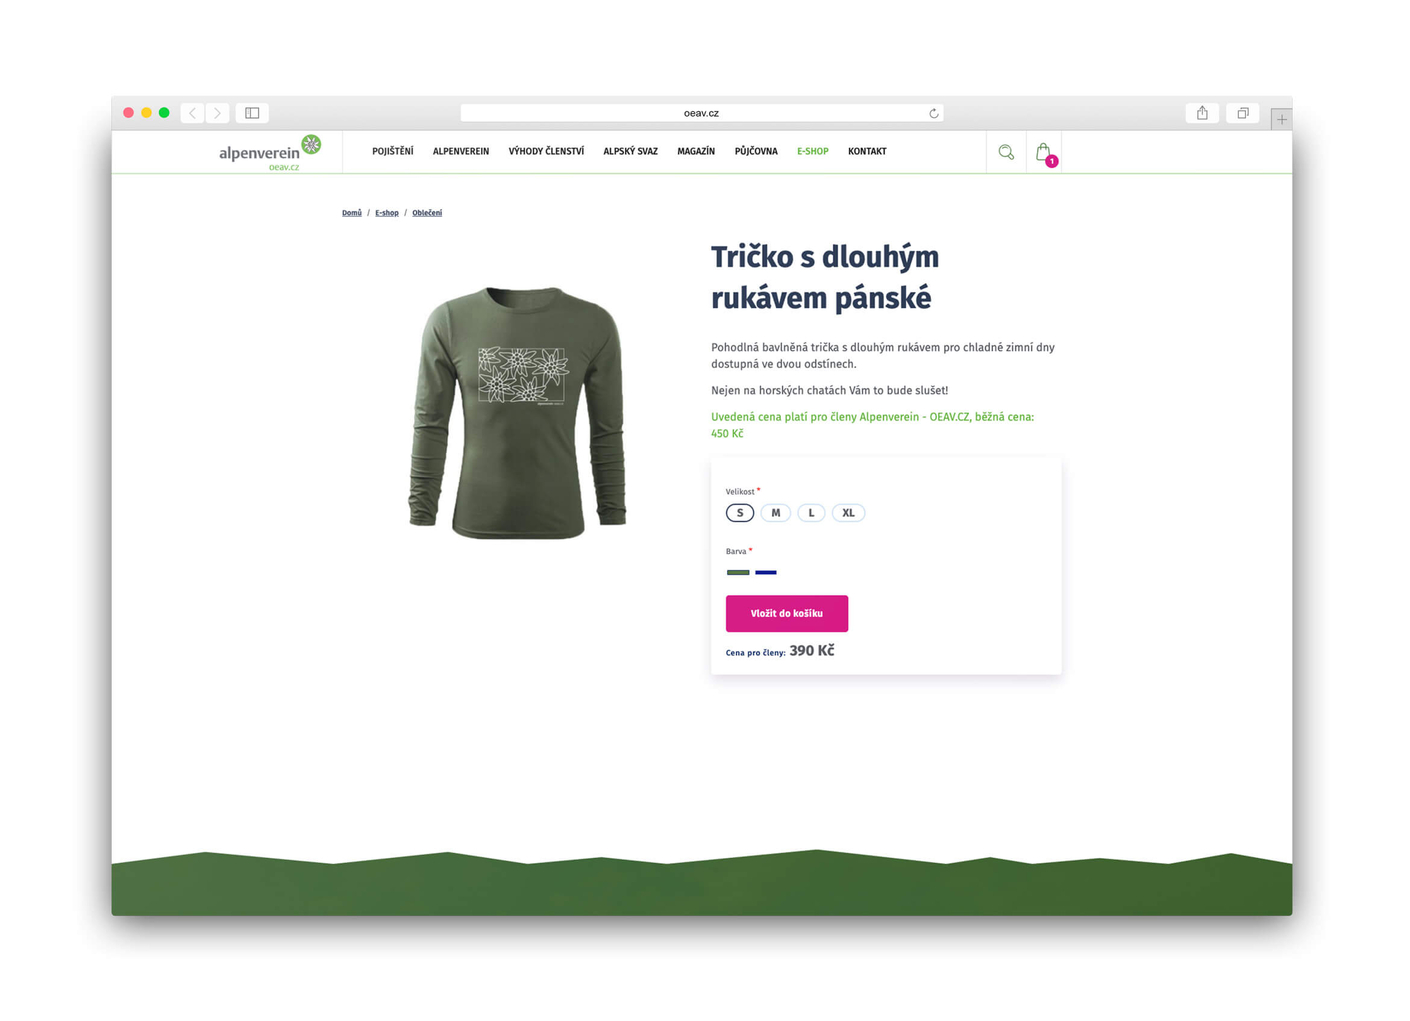Go back with browser back arrow
Viewport: 1410px width, 1021px height.
(193, 113)
